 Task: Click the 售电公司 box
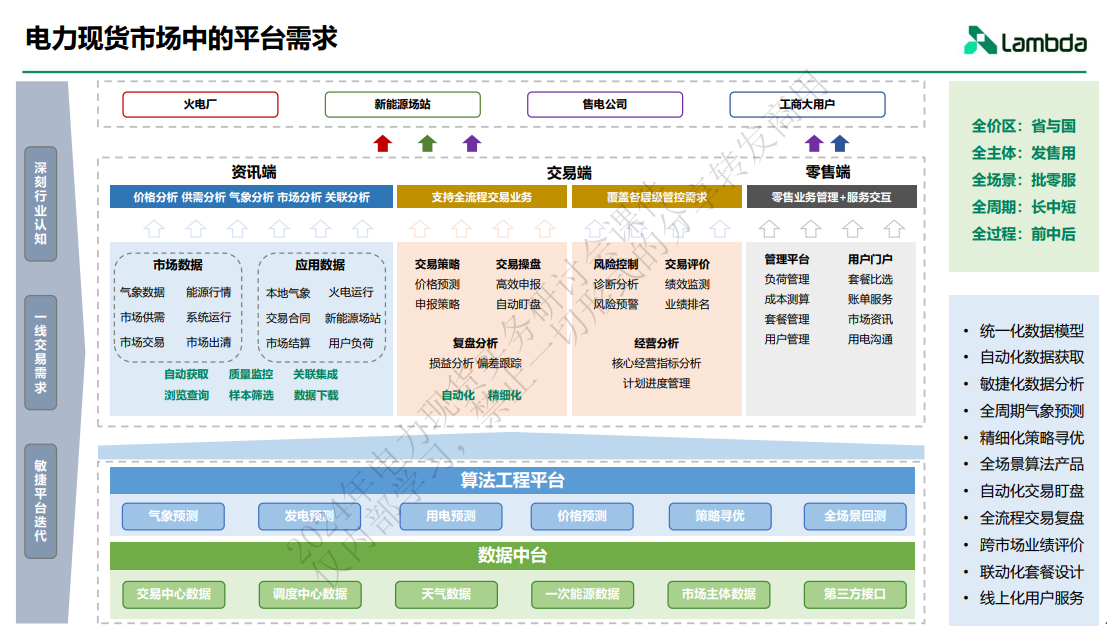pyautogui.click(x=604, y=104)
